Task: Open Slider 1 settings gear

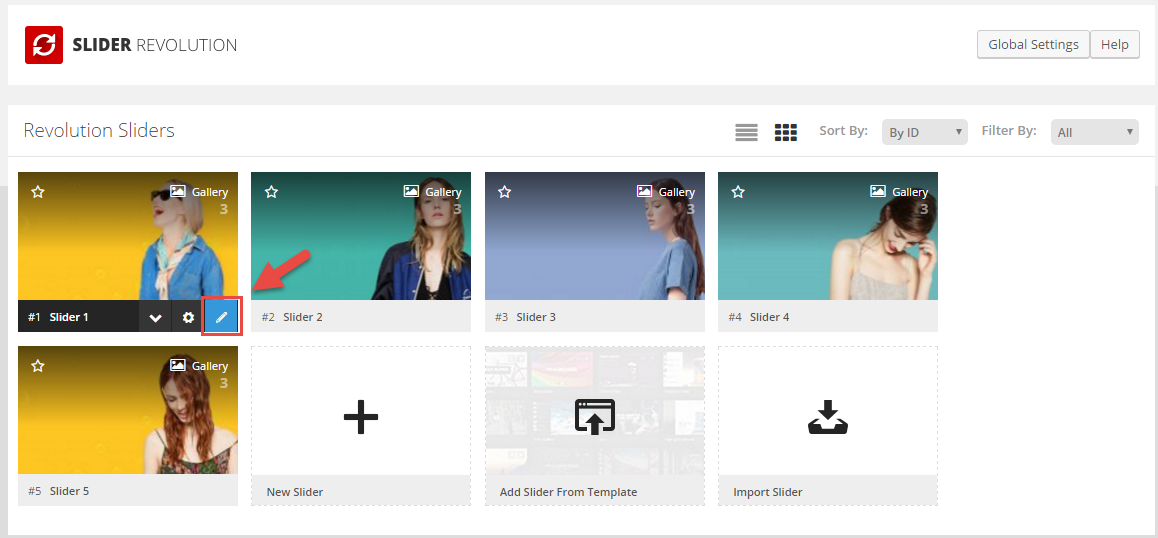Action: (x=188, y=317)
